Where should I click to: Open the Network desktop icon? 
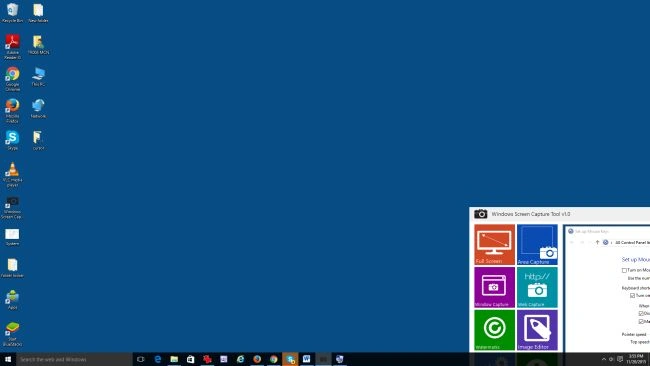coord(38,109)
